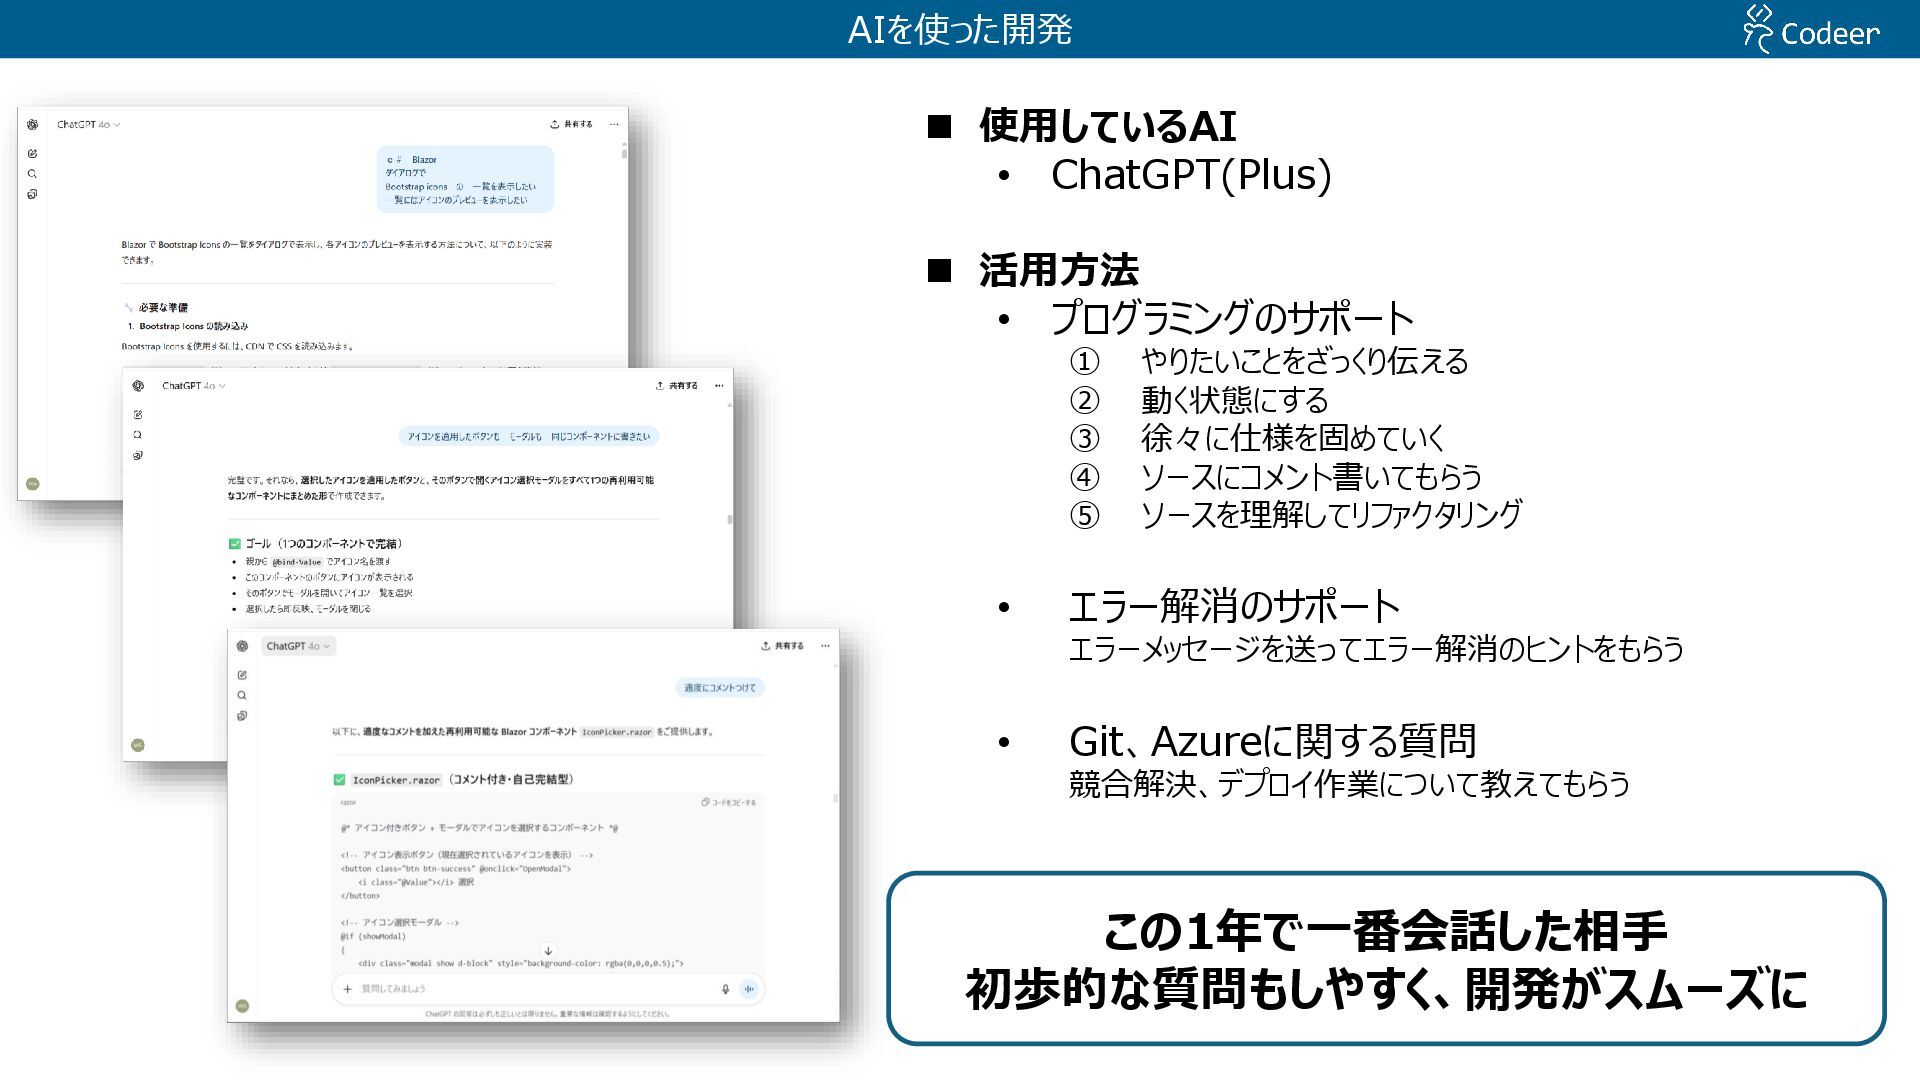Image resolution: width=1920 pixels, height=1080 pixels.
Task: Open ChatGPT 4o model dropdown in top window
Action: click(88, 125)
